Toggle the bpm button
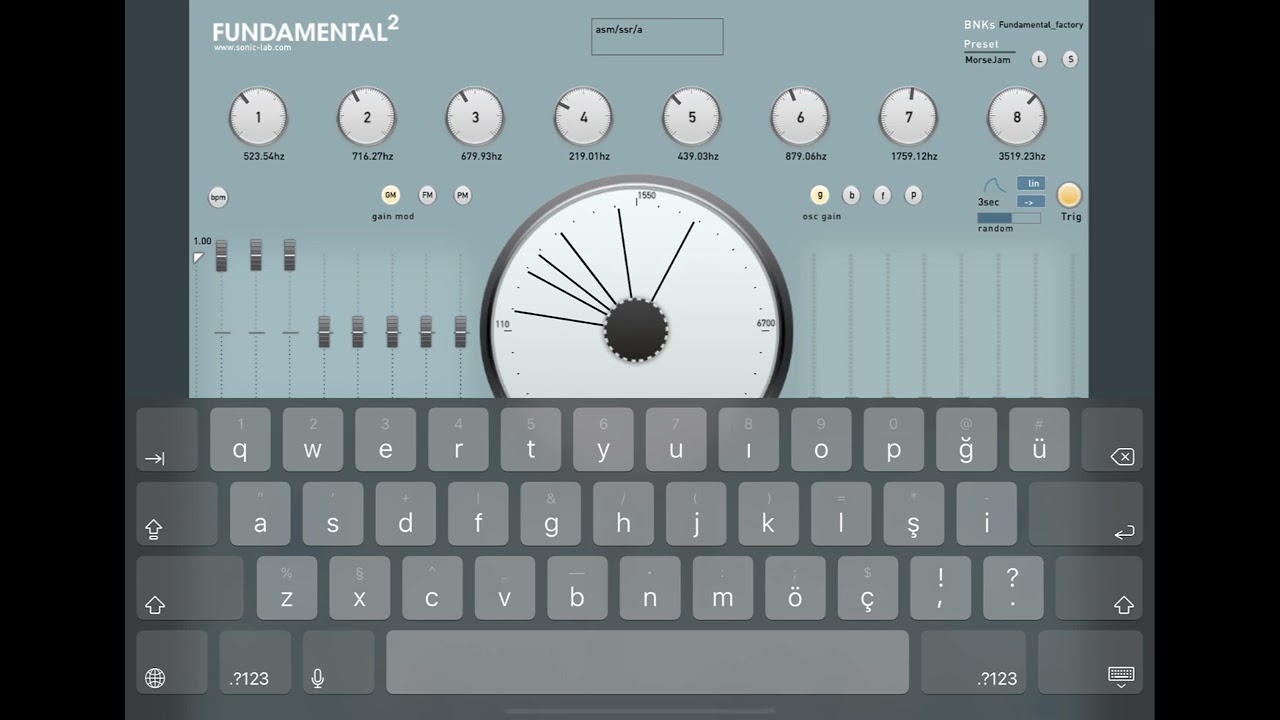 [x=218, y=197]
